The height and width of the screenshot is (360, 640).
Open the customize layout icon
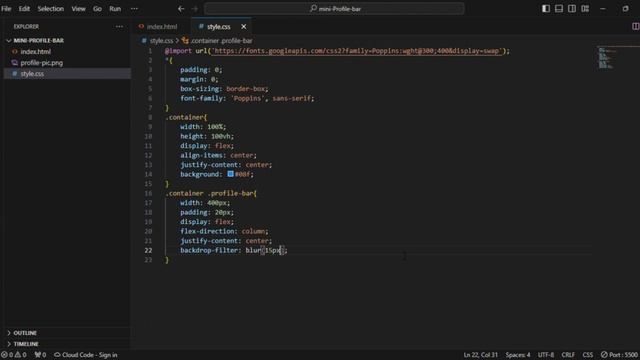tap(585, 9)
